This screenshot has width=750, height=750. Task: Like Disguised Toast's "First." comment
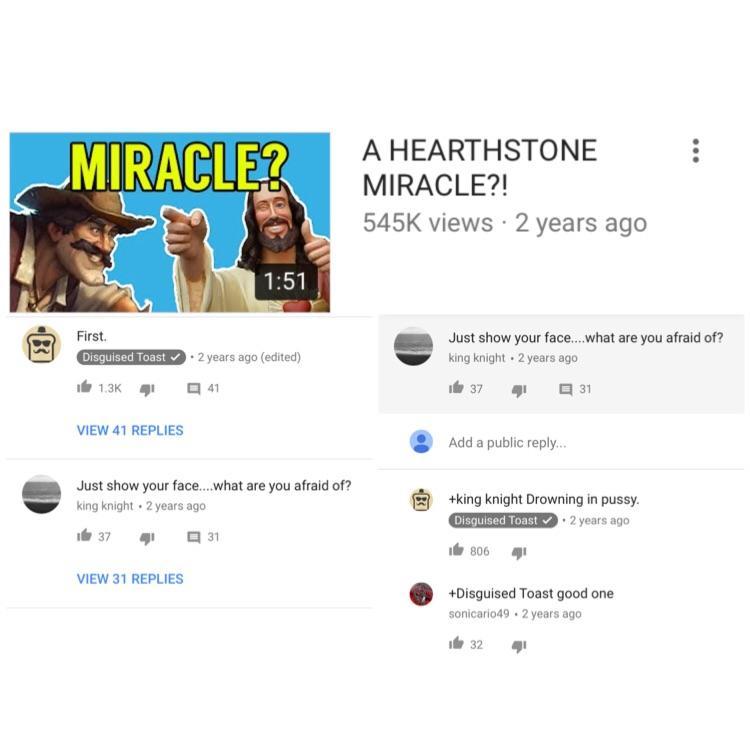tap(84, 387)
